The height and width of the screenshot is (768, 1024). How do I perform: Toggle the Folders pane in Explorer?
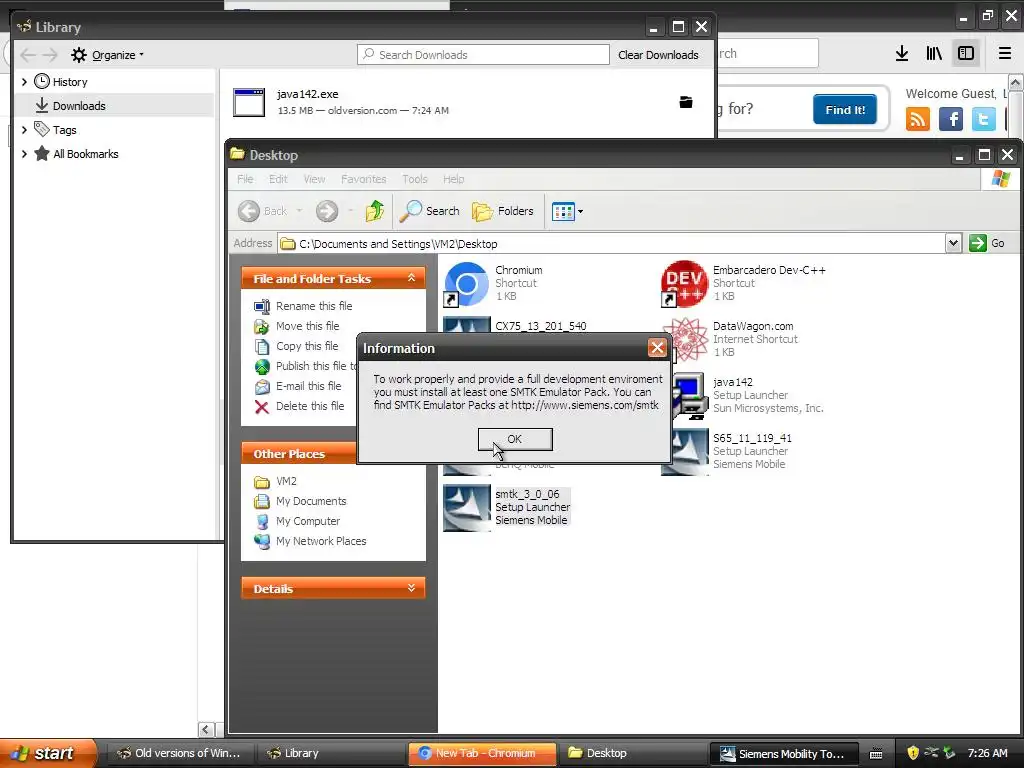(503, 211)
